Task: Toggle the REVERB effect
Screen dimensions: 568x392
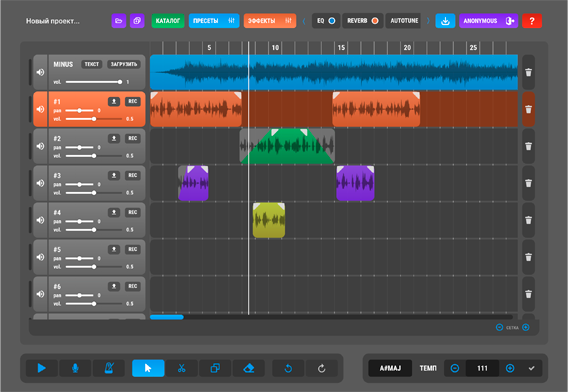Action: pyautogui.click(x=362, y=21)
